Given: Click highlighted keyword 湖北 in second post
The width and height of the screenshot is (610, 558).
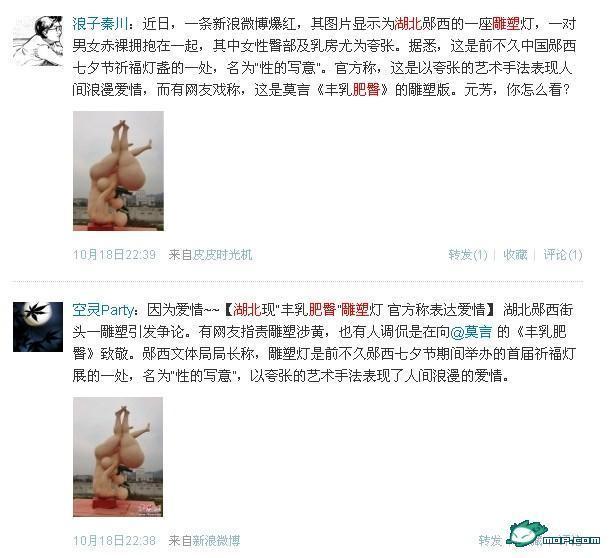Looking at the screenshot, I should tap(247, 310).
